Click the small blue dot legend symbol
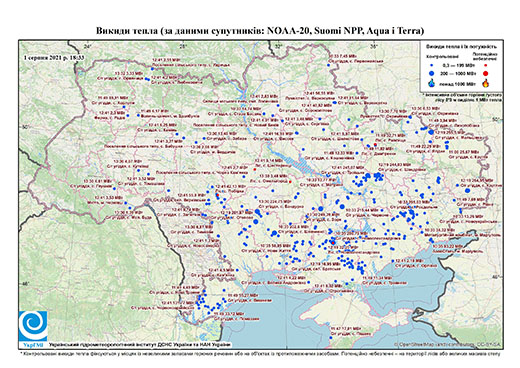This screenshot has height=368, width=520. pyautogui.click(x=432, y=65)
